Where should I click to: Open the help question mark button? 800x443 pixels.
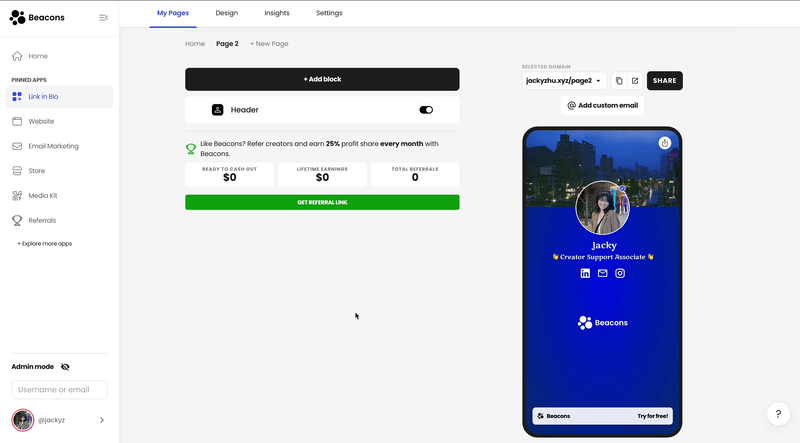778,414
